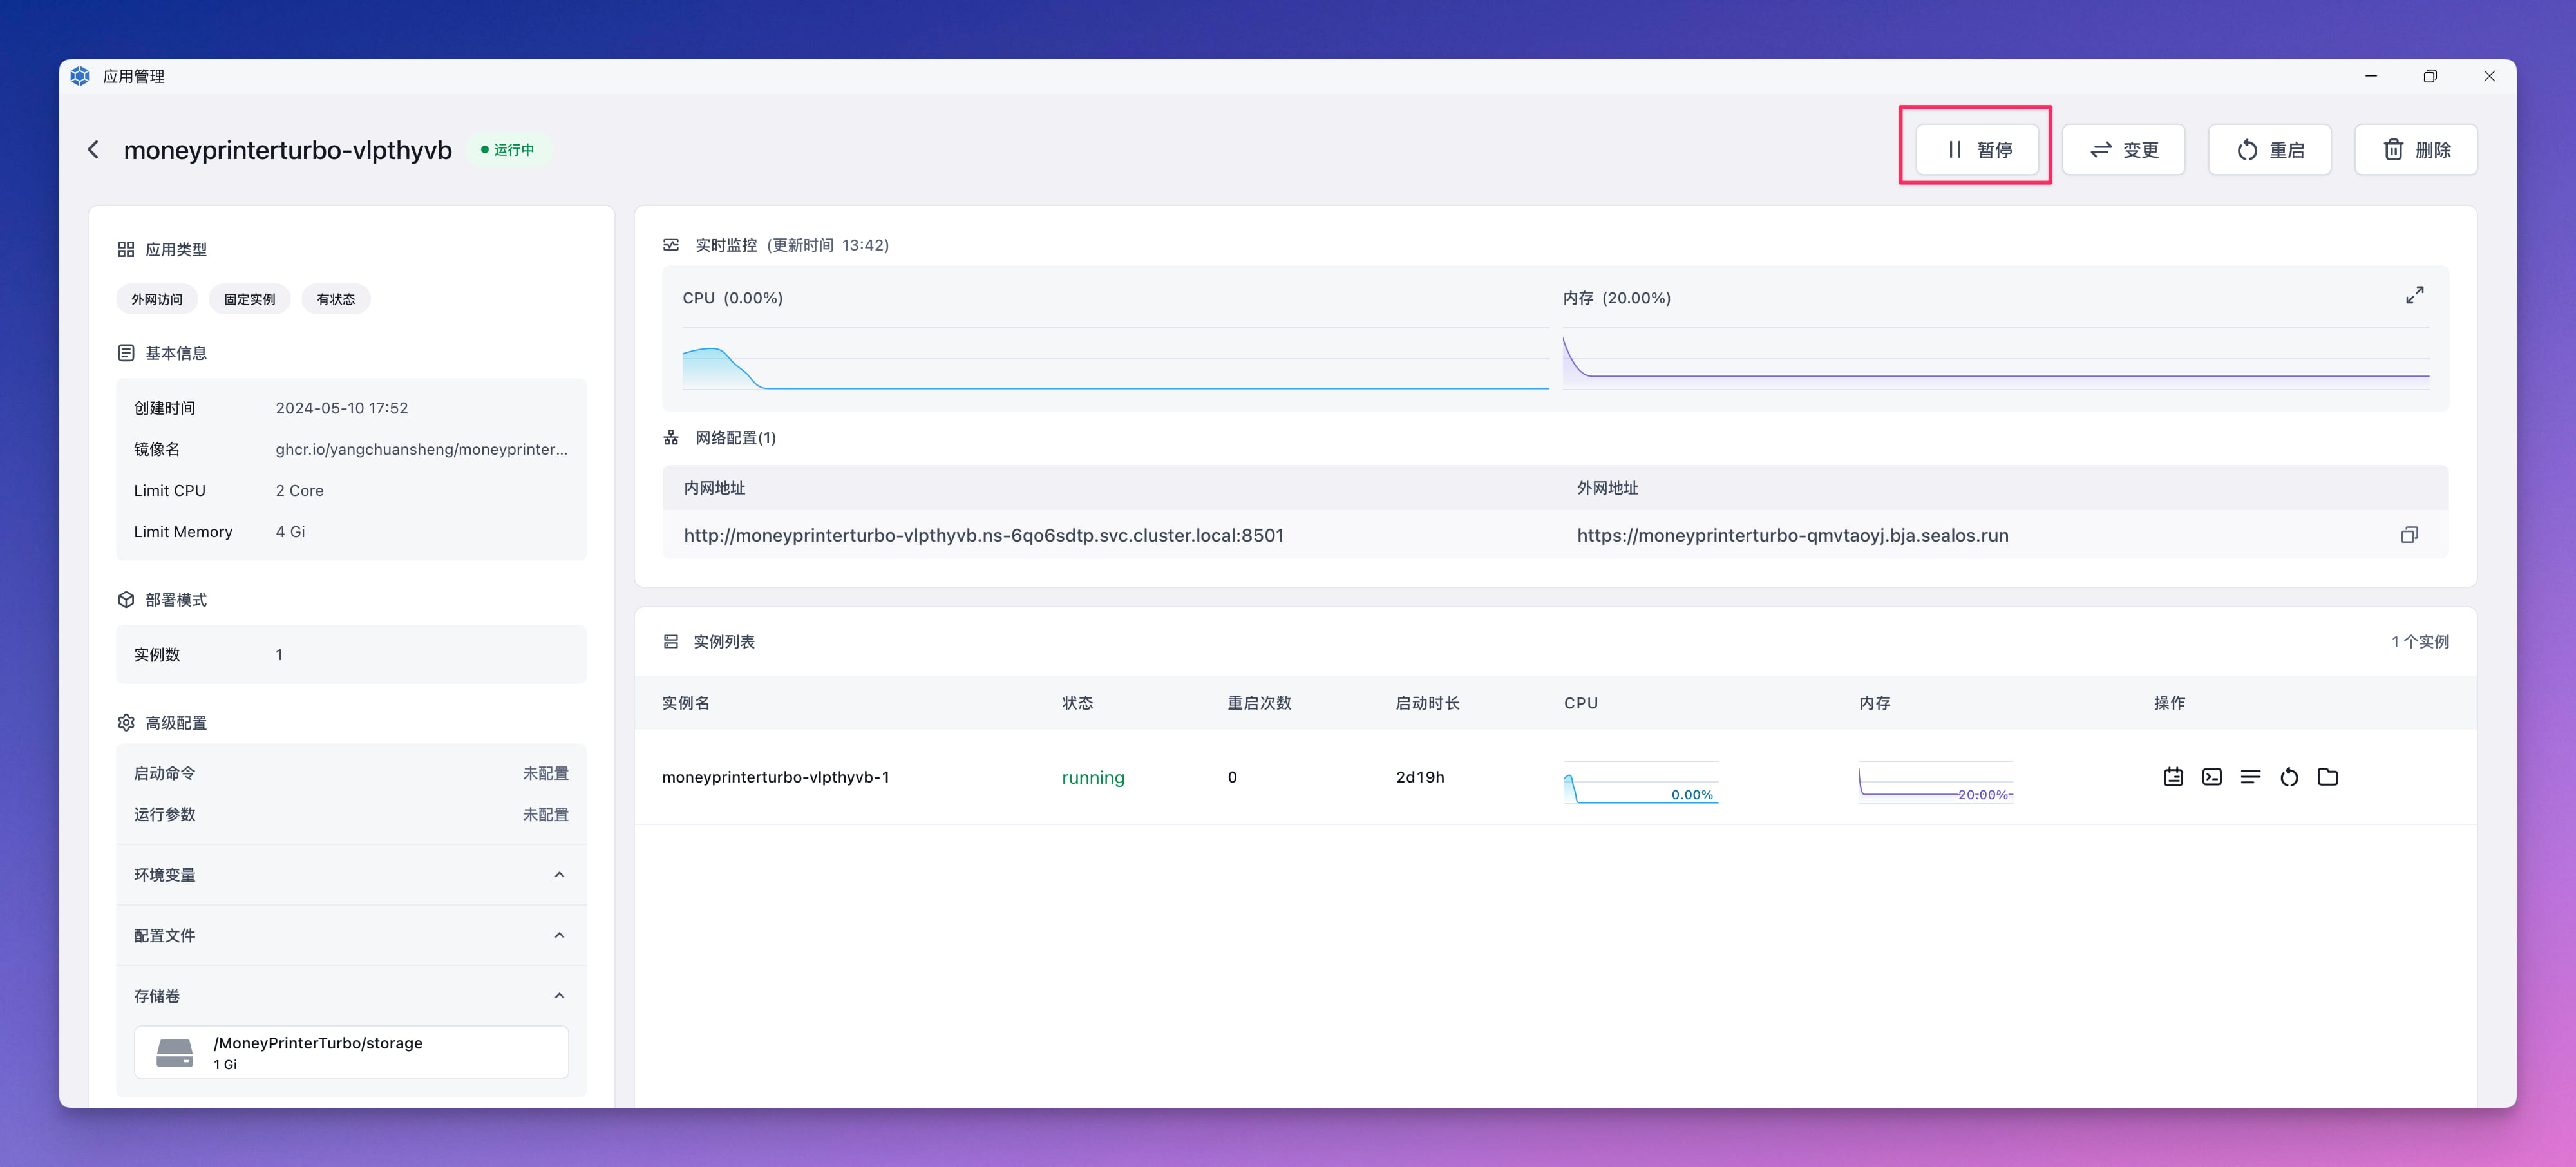This screenshot has height=1167, width=2576.
Task: Go back using the left arrow
Action: (93, 150)
